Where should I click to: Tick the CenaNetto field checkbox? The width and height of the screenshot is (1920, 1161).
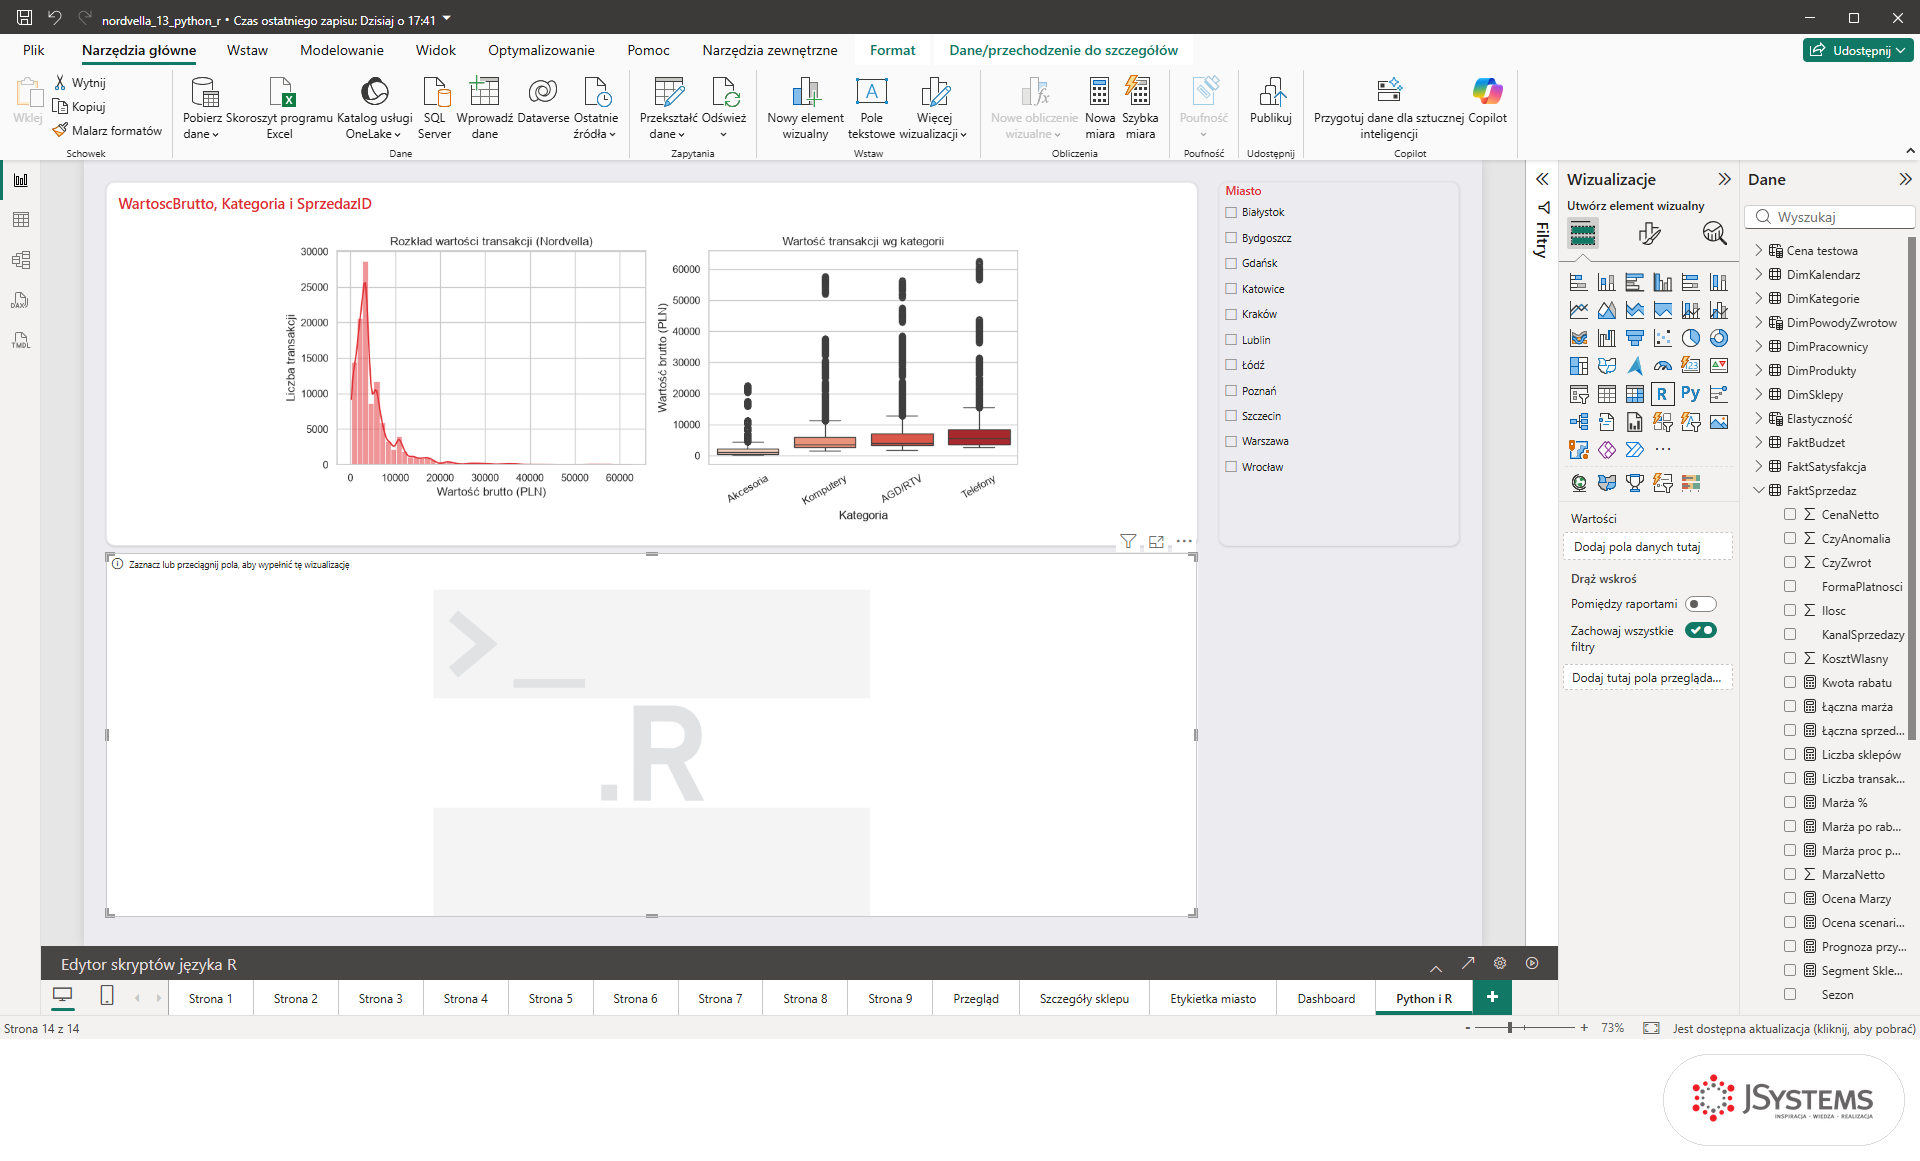(x=1790, y=514)
